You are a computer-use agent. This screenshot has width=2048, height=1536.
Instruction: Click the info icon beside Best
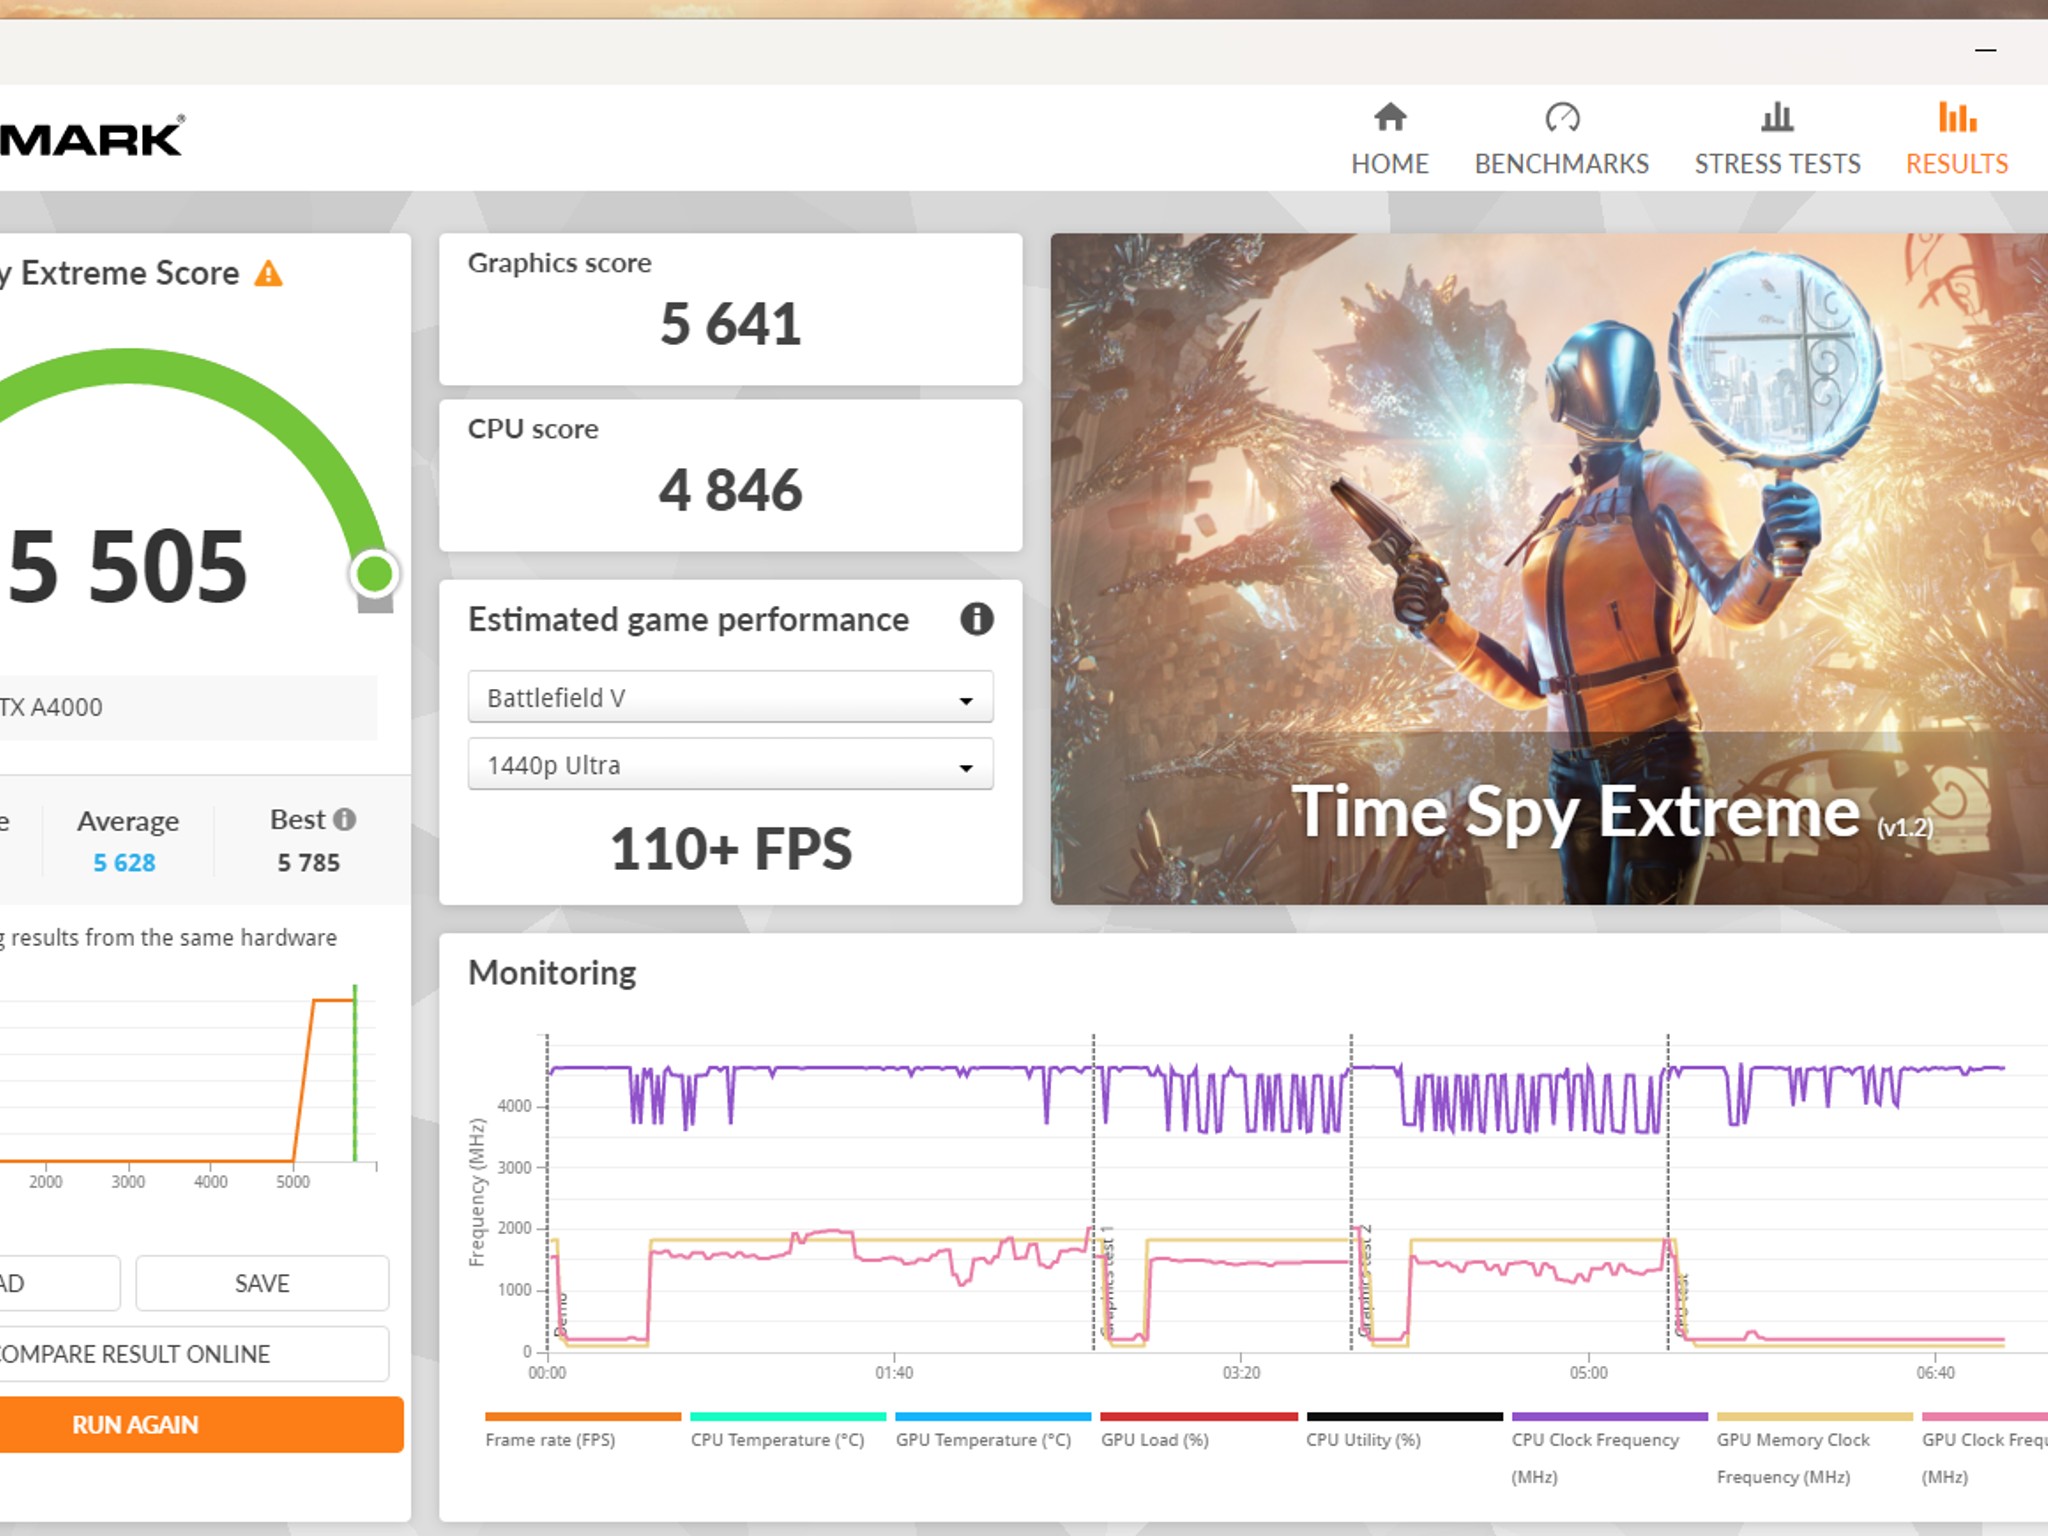click(345, 820)
